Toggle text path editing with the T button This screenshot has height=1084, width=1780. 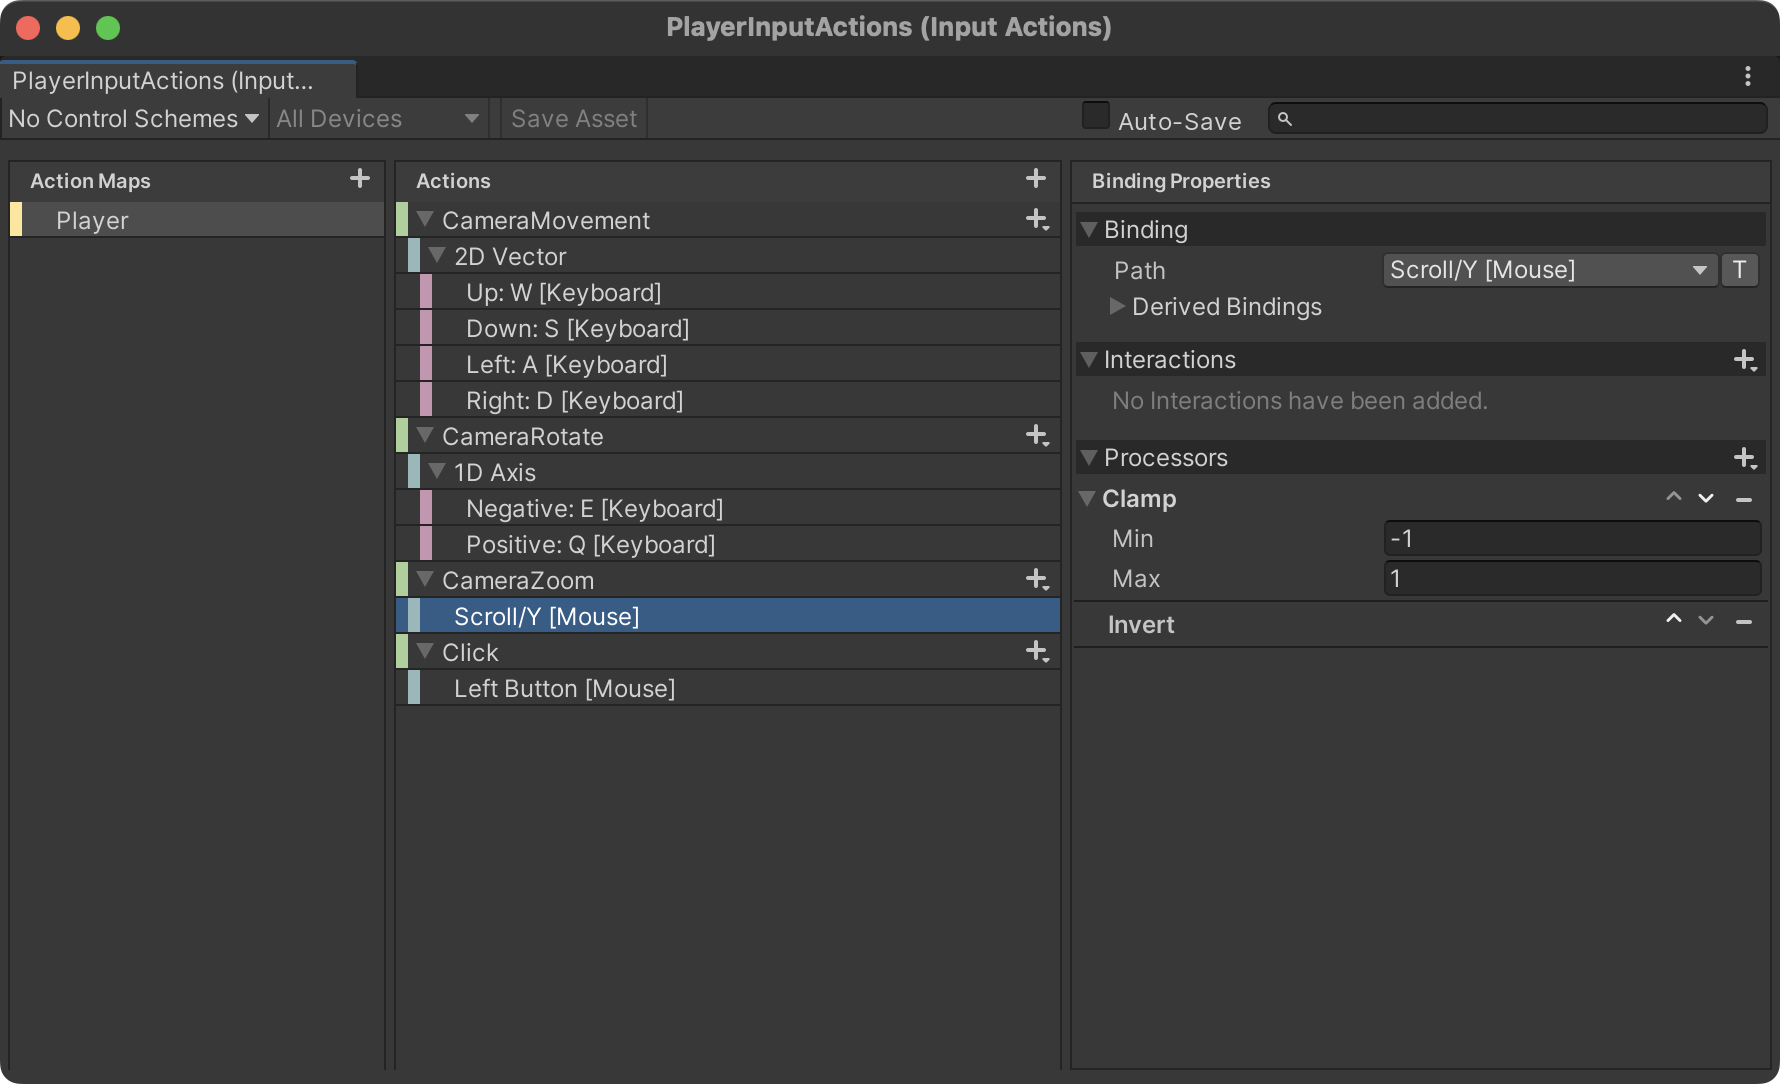(1739, 270)
